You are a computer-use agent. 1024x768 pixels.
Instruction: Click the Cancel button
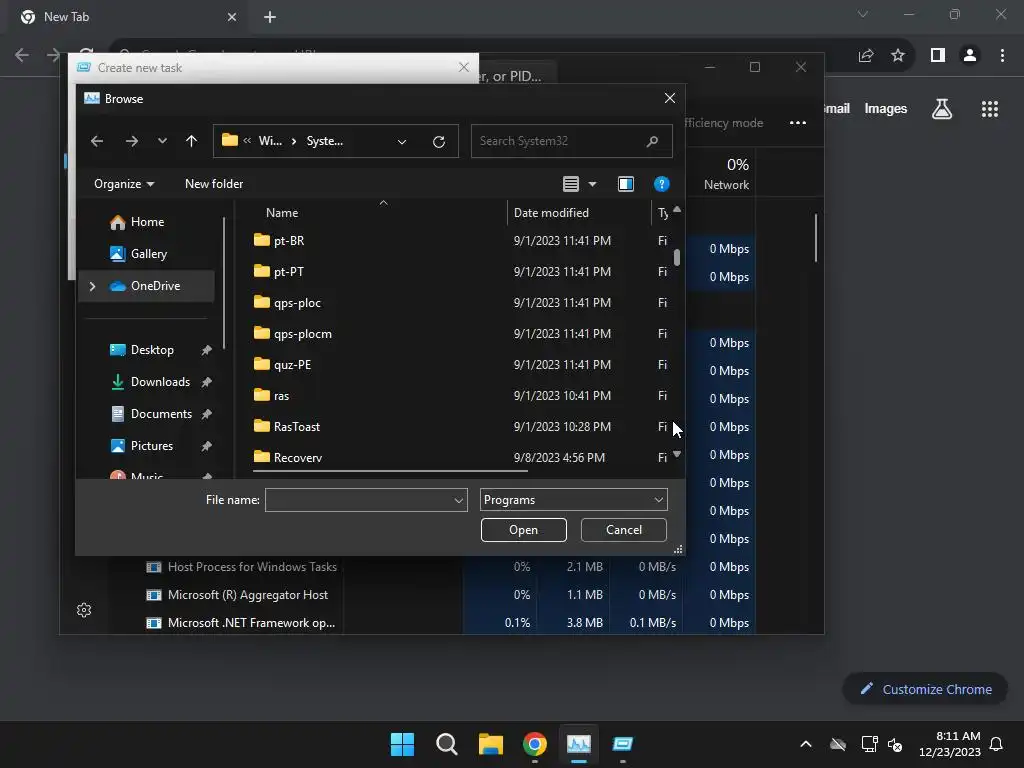624,530
